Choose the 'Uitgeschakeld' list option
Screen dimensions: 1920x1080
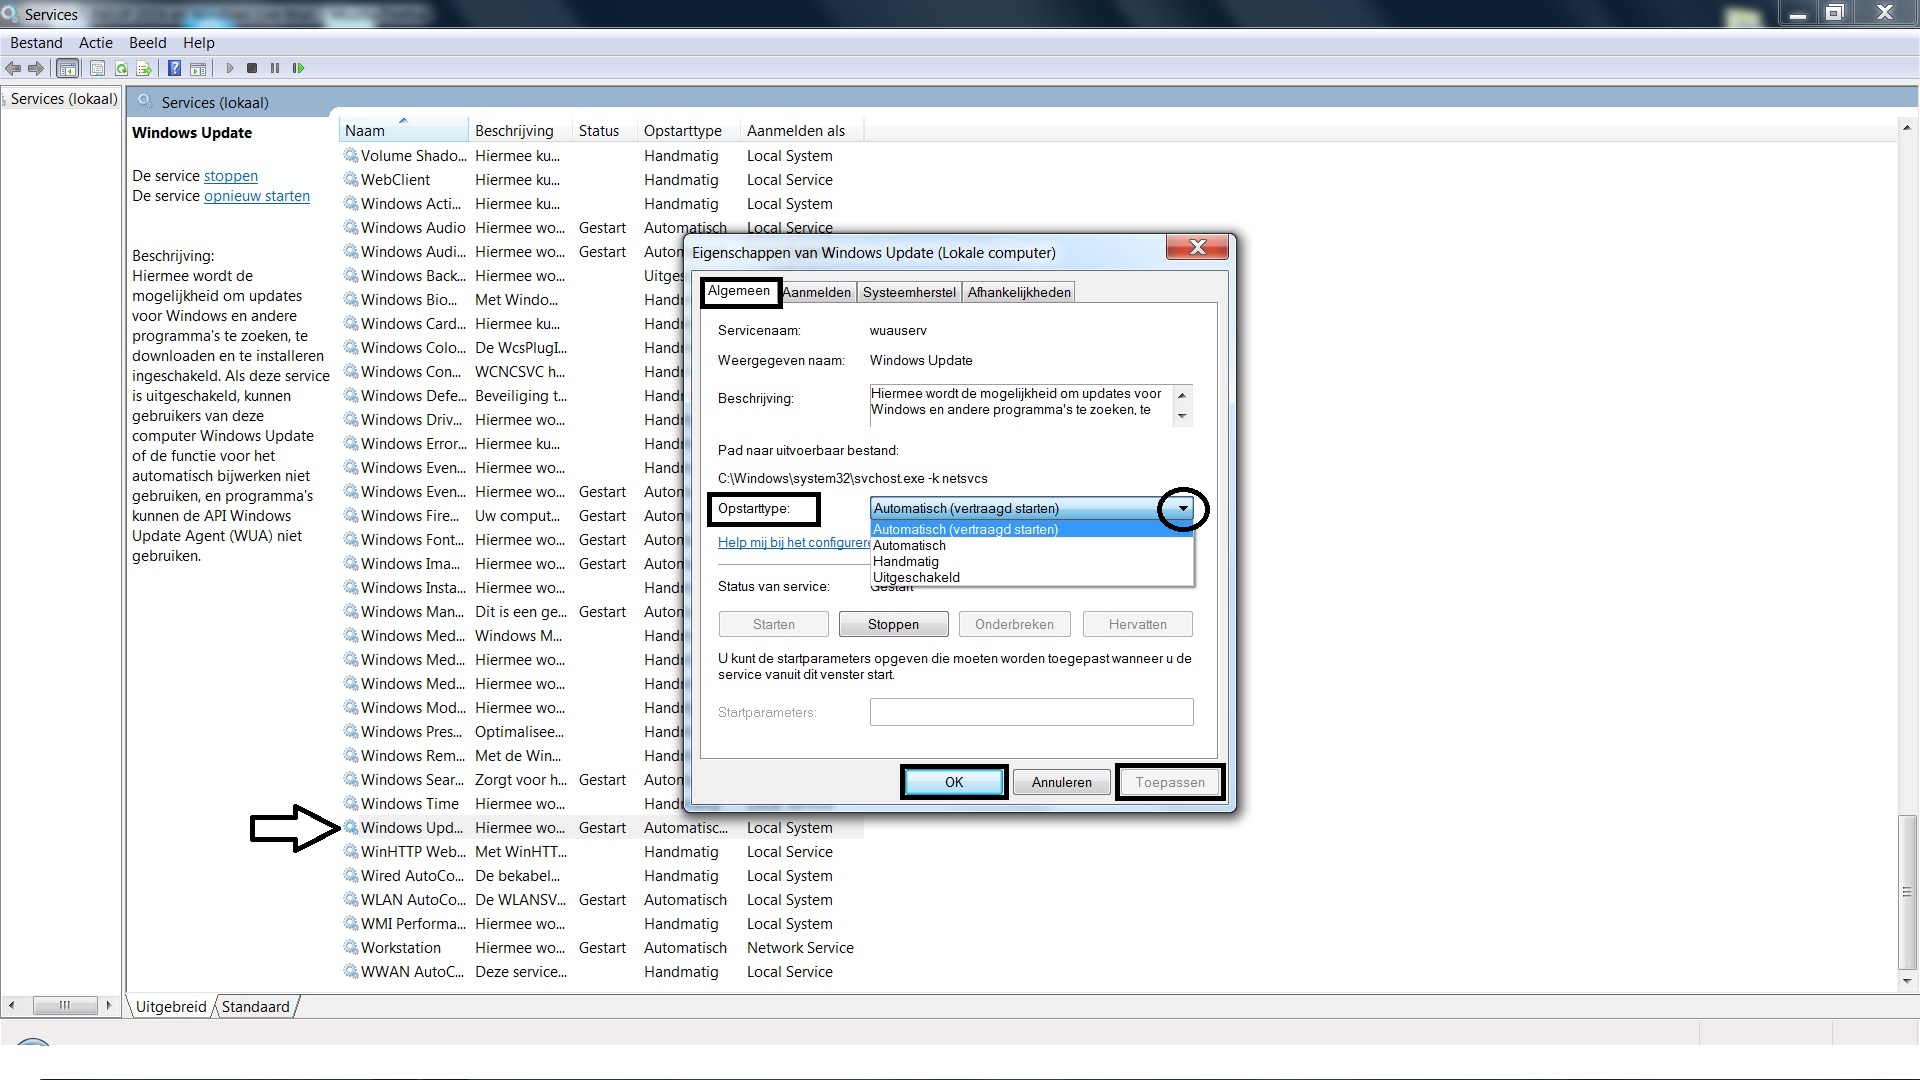(1032, 578)
